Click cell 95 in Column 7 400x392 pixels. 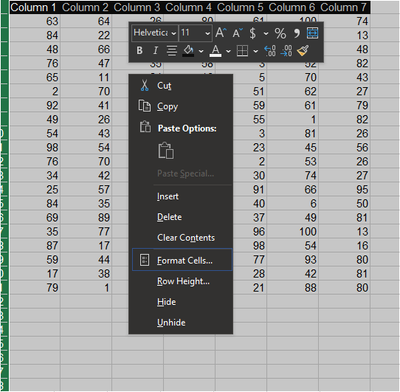[x=344, y=189]
